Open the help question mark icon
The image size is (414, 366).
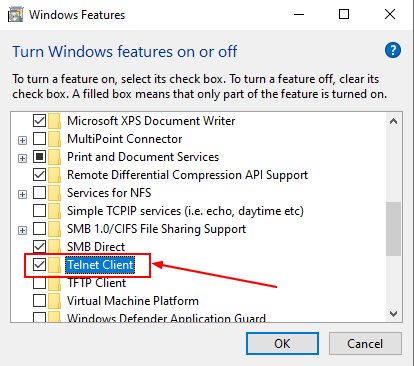tap(393, 51)
